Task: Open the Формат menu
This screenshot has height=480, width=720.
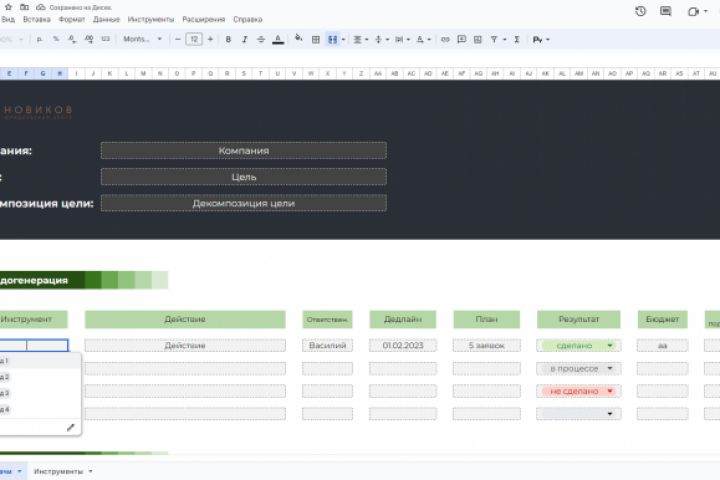Action: pyautogui.click(x=72, y=19)
